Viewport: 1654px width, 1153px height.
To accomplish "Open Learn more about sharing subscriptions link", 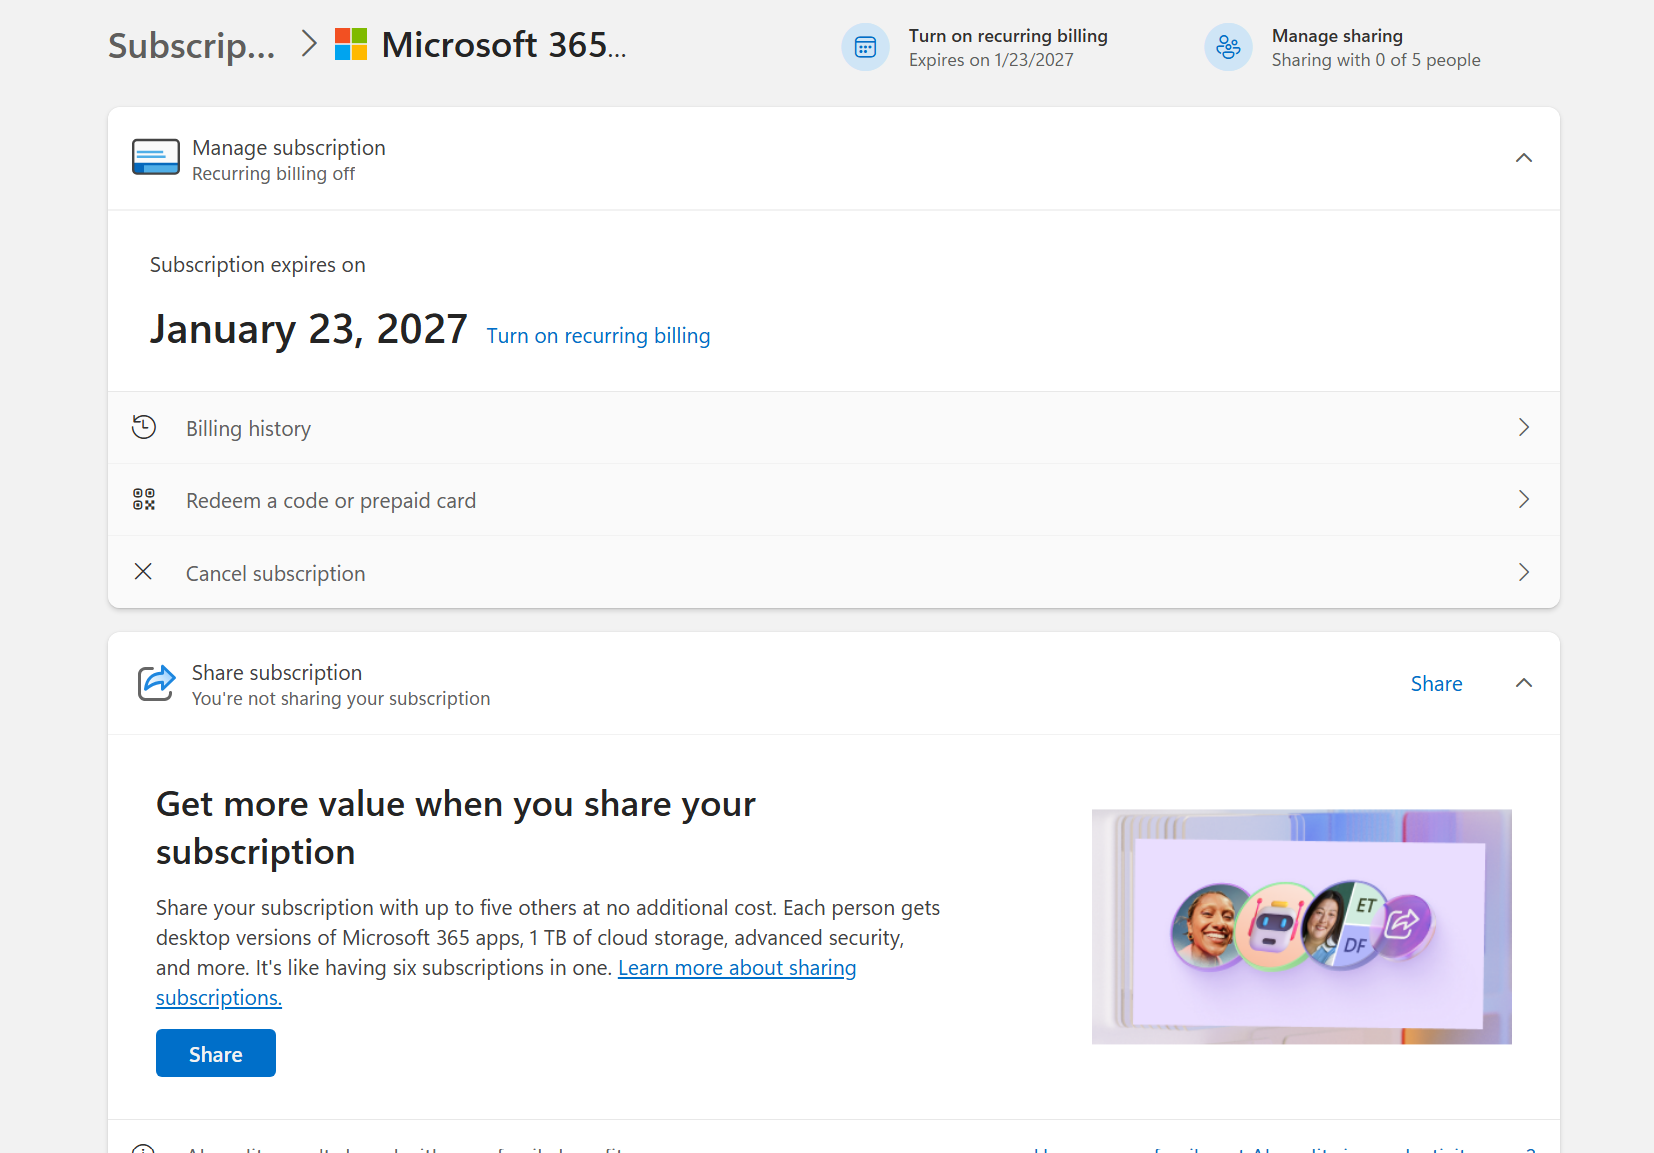I will pos(736,968).
